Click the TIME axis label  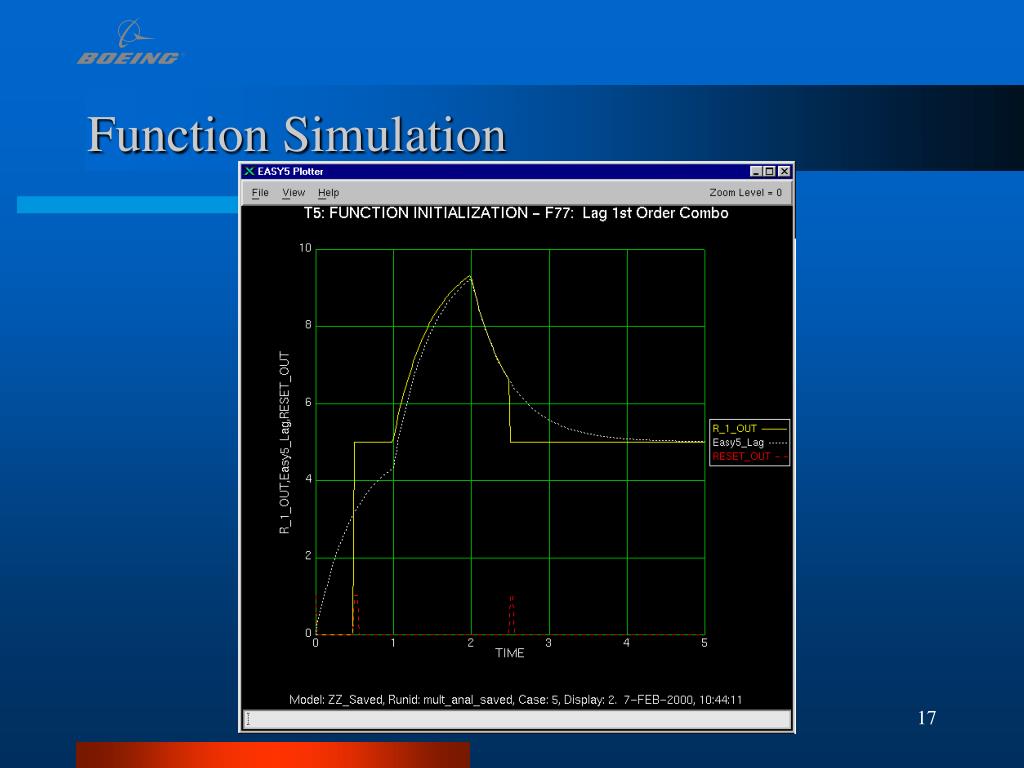[509, 653]
